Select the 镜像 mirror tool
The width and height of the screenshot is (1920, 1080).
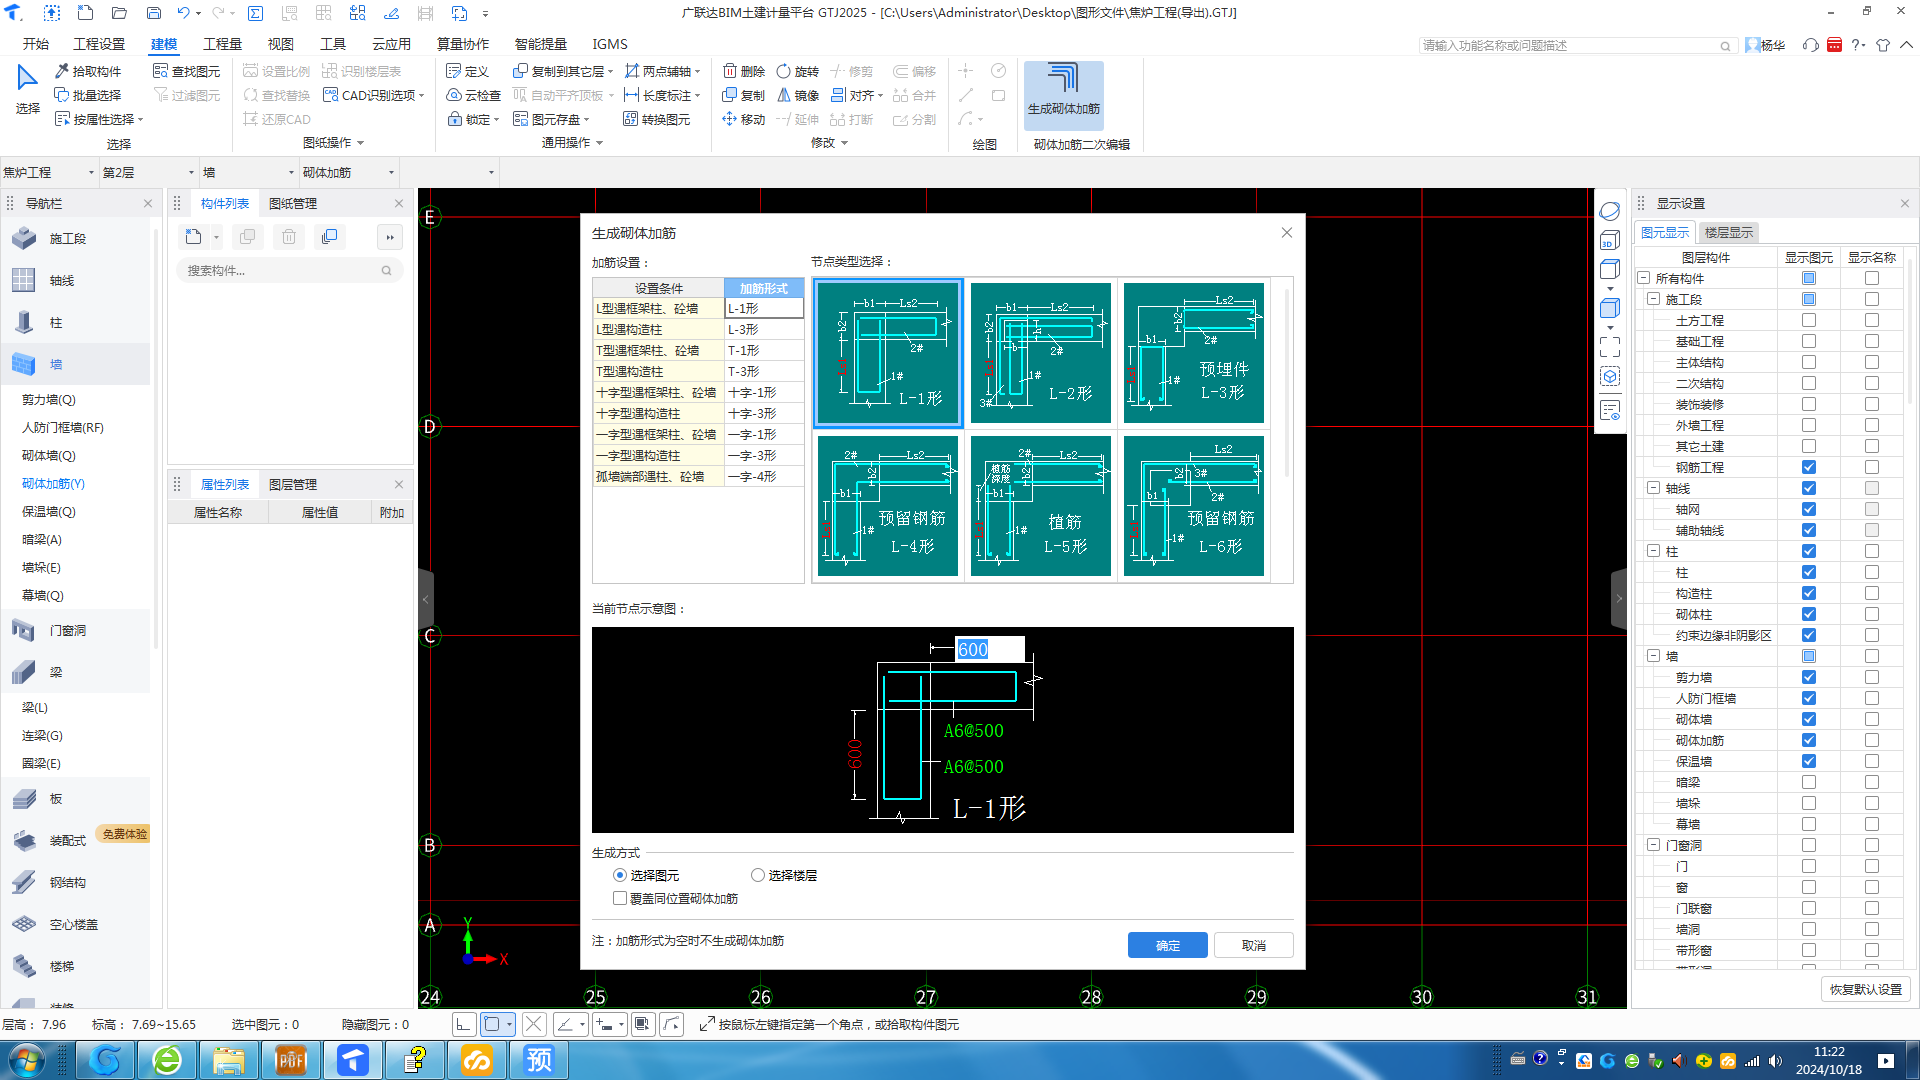point(798,95)
